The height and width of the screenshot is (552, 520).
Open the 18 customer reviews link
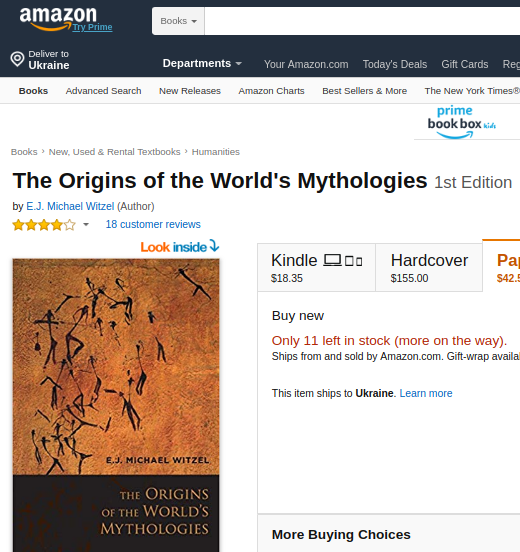153,224
